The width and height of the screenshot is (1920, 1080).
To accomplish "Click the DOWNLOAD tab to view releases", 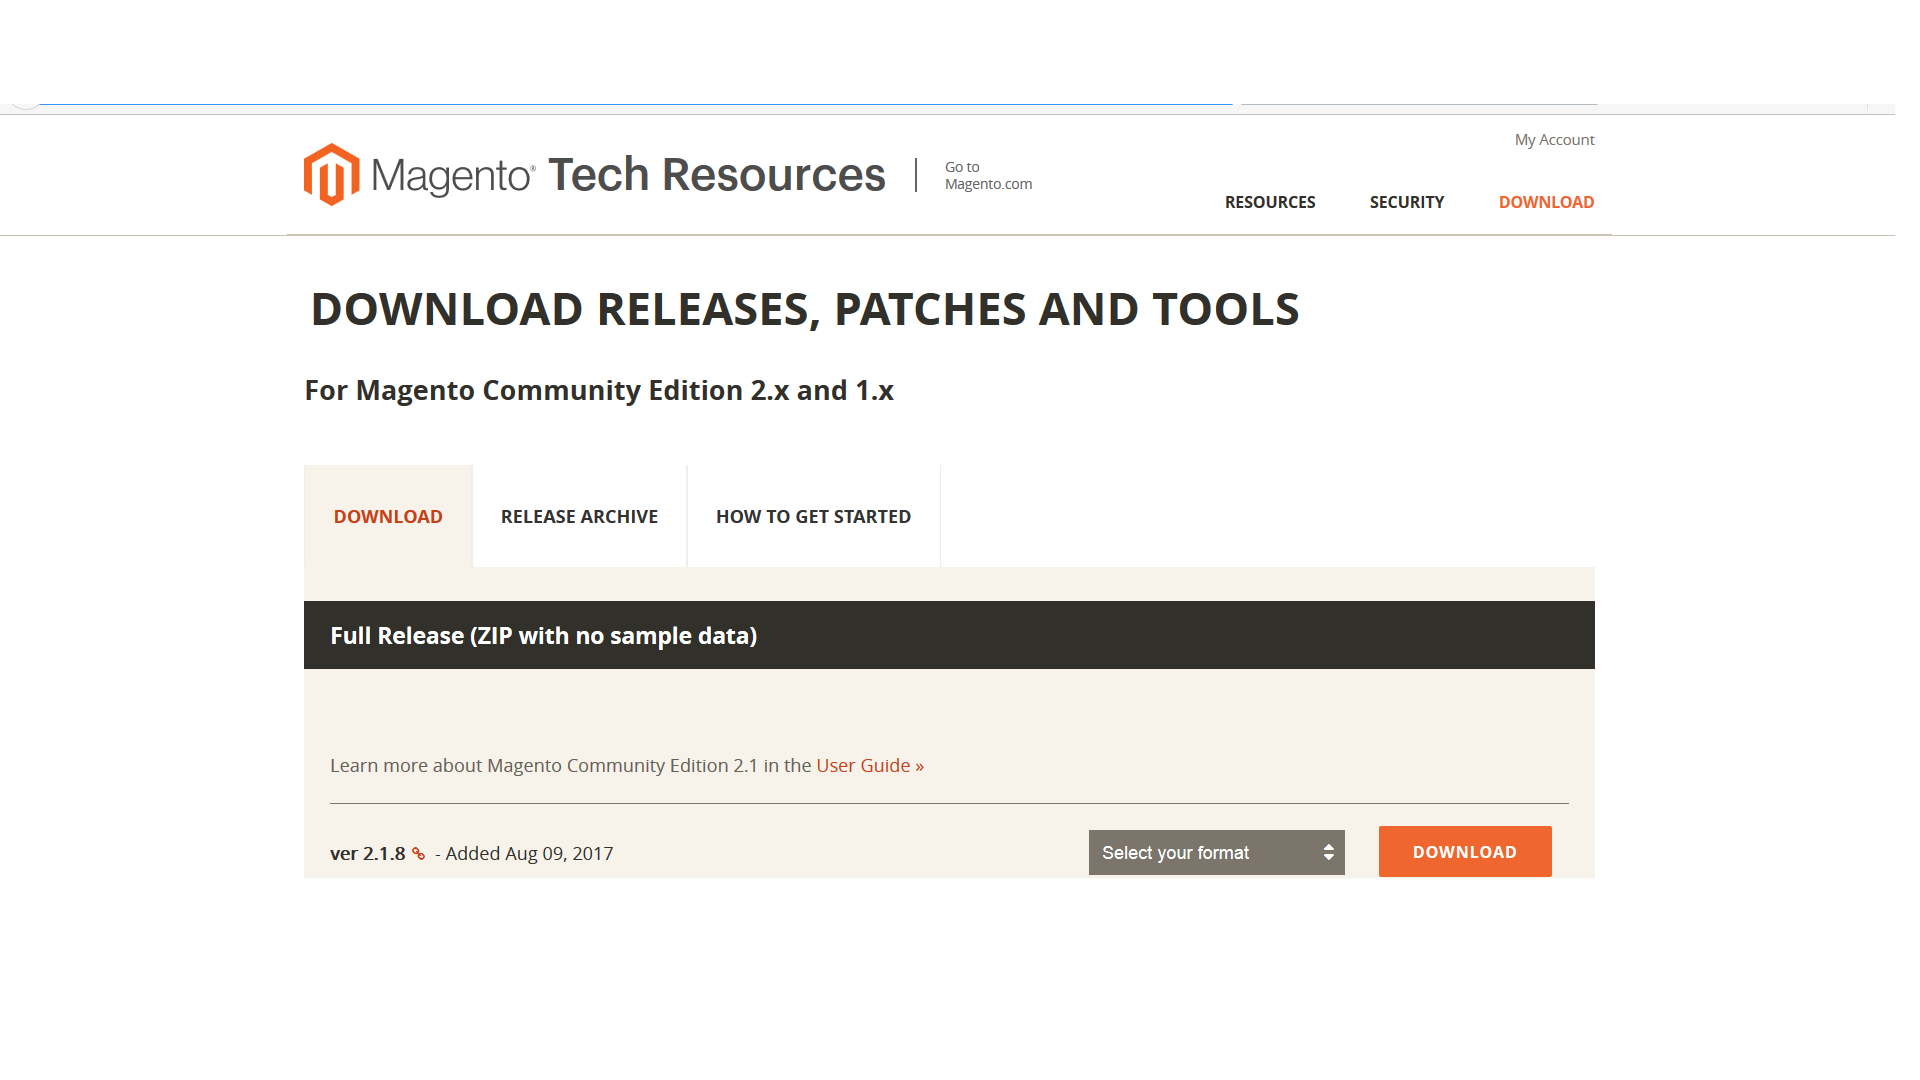I will pos(388,516).
